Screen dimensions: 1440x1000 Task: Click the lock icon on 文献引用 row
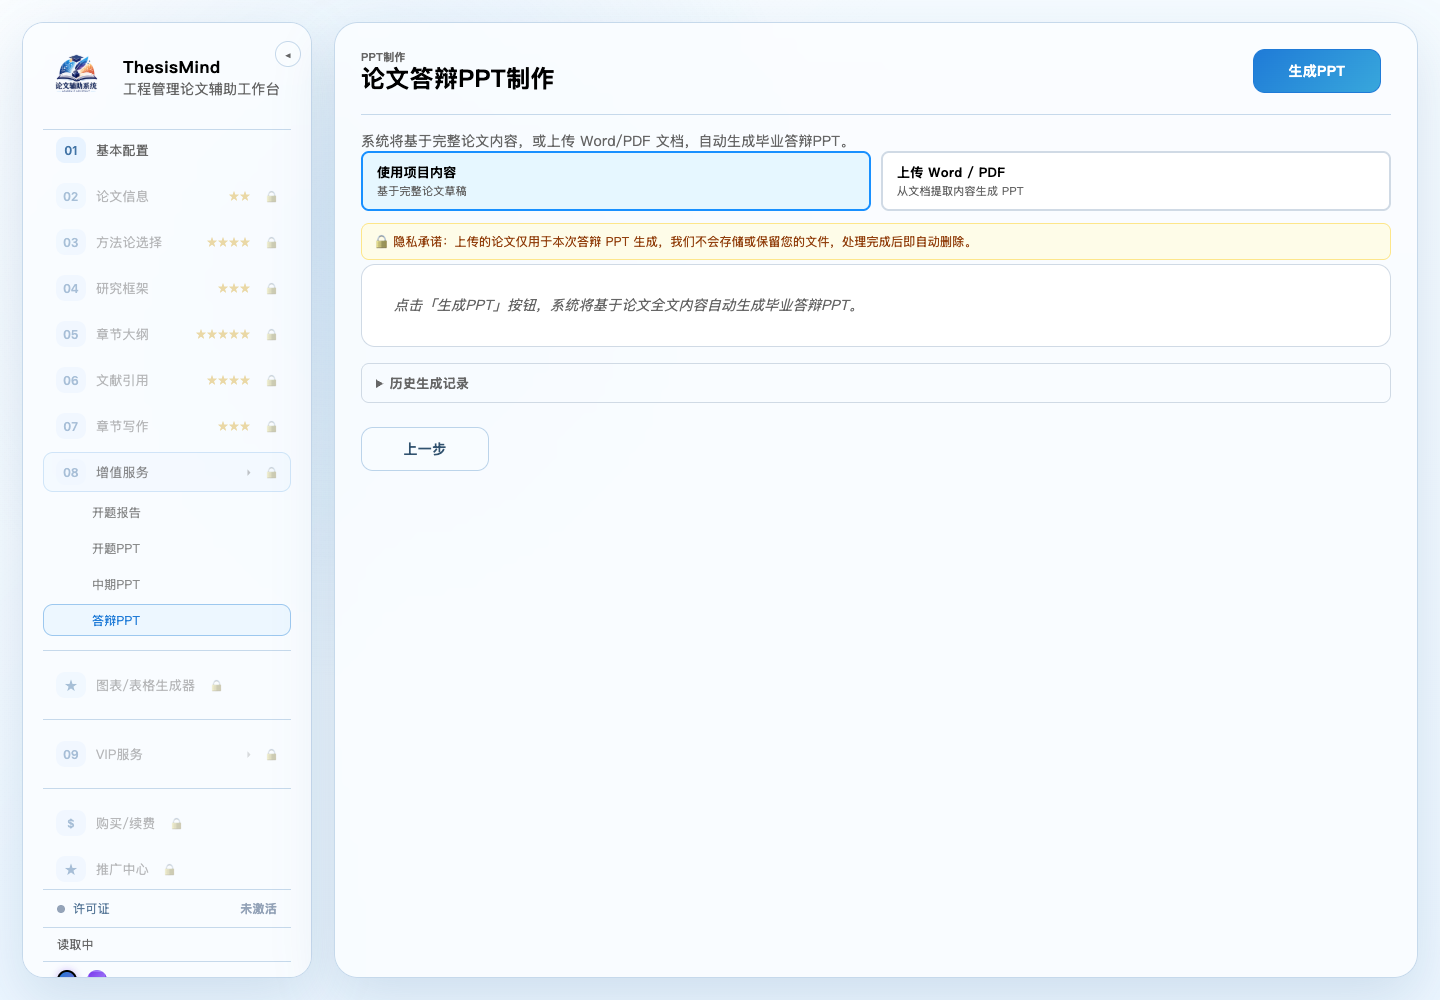(272, 381)
